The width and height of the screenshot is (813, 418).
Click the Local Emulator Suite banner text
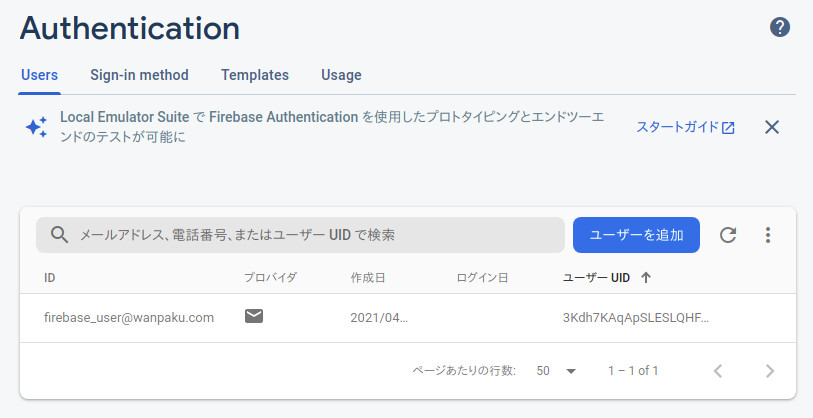332,127
